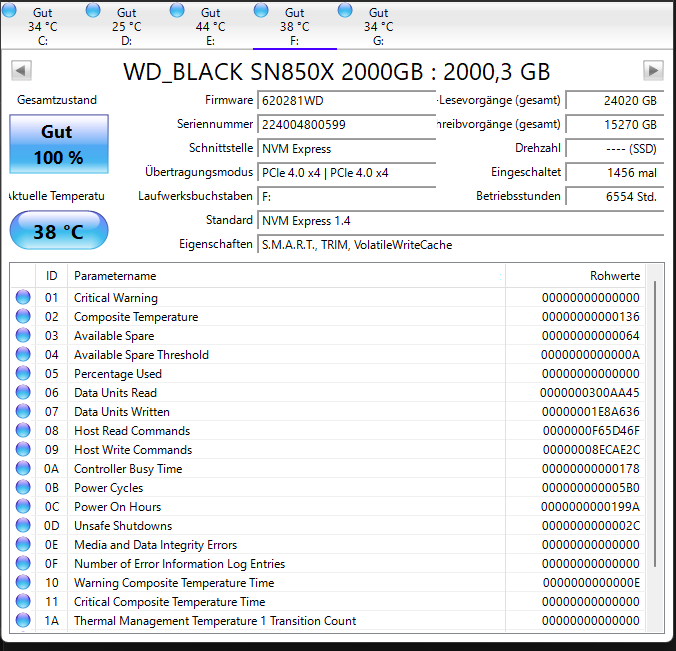
Task: Click status orb of Controller Busy Time row
Action: [x=23, y=468]
